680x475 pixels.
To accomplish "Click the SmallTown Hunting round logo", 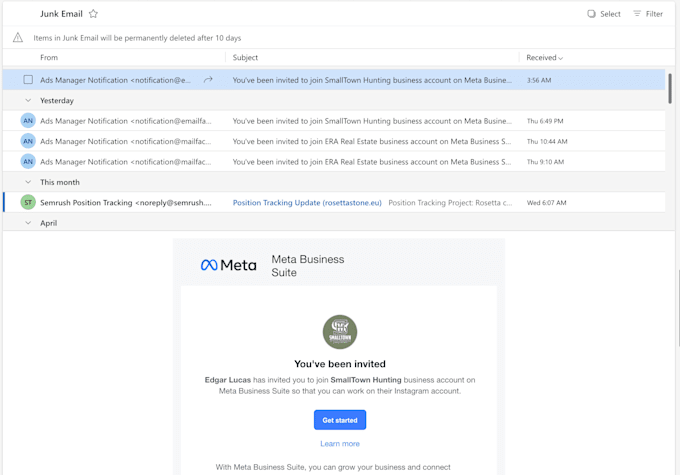I will tap(340, 332).
